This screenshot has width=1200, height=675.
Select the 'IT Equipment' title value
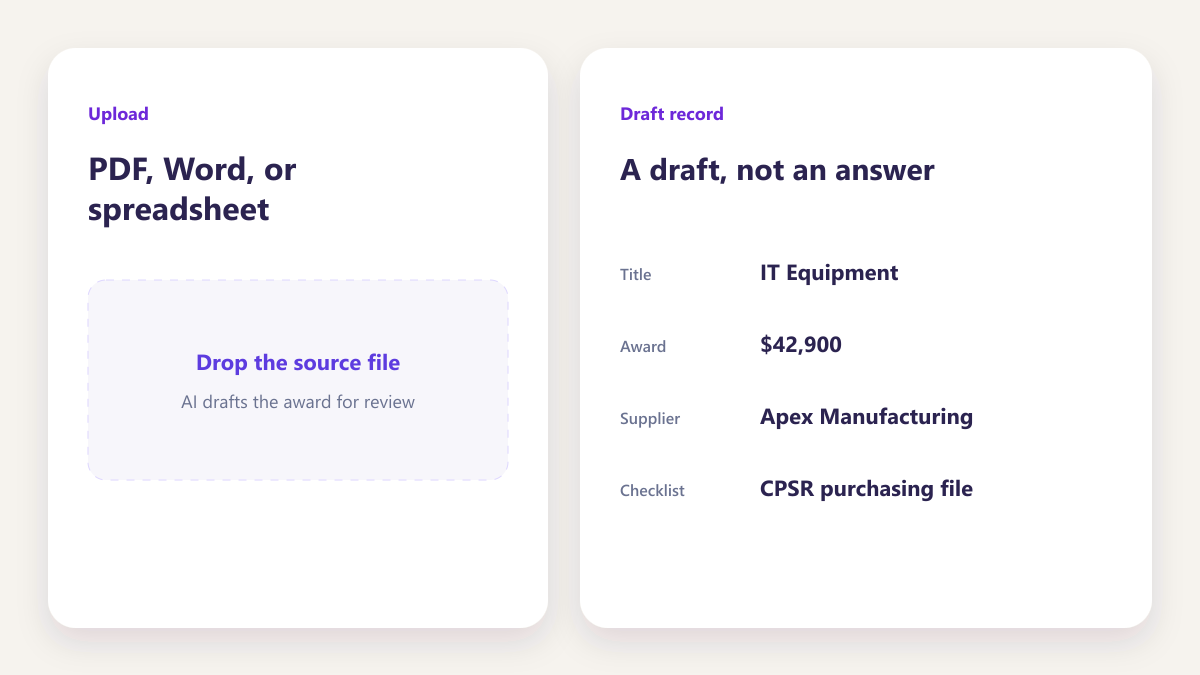(x=829, y=272)
